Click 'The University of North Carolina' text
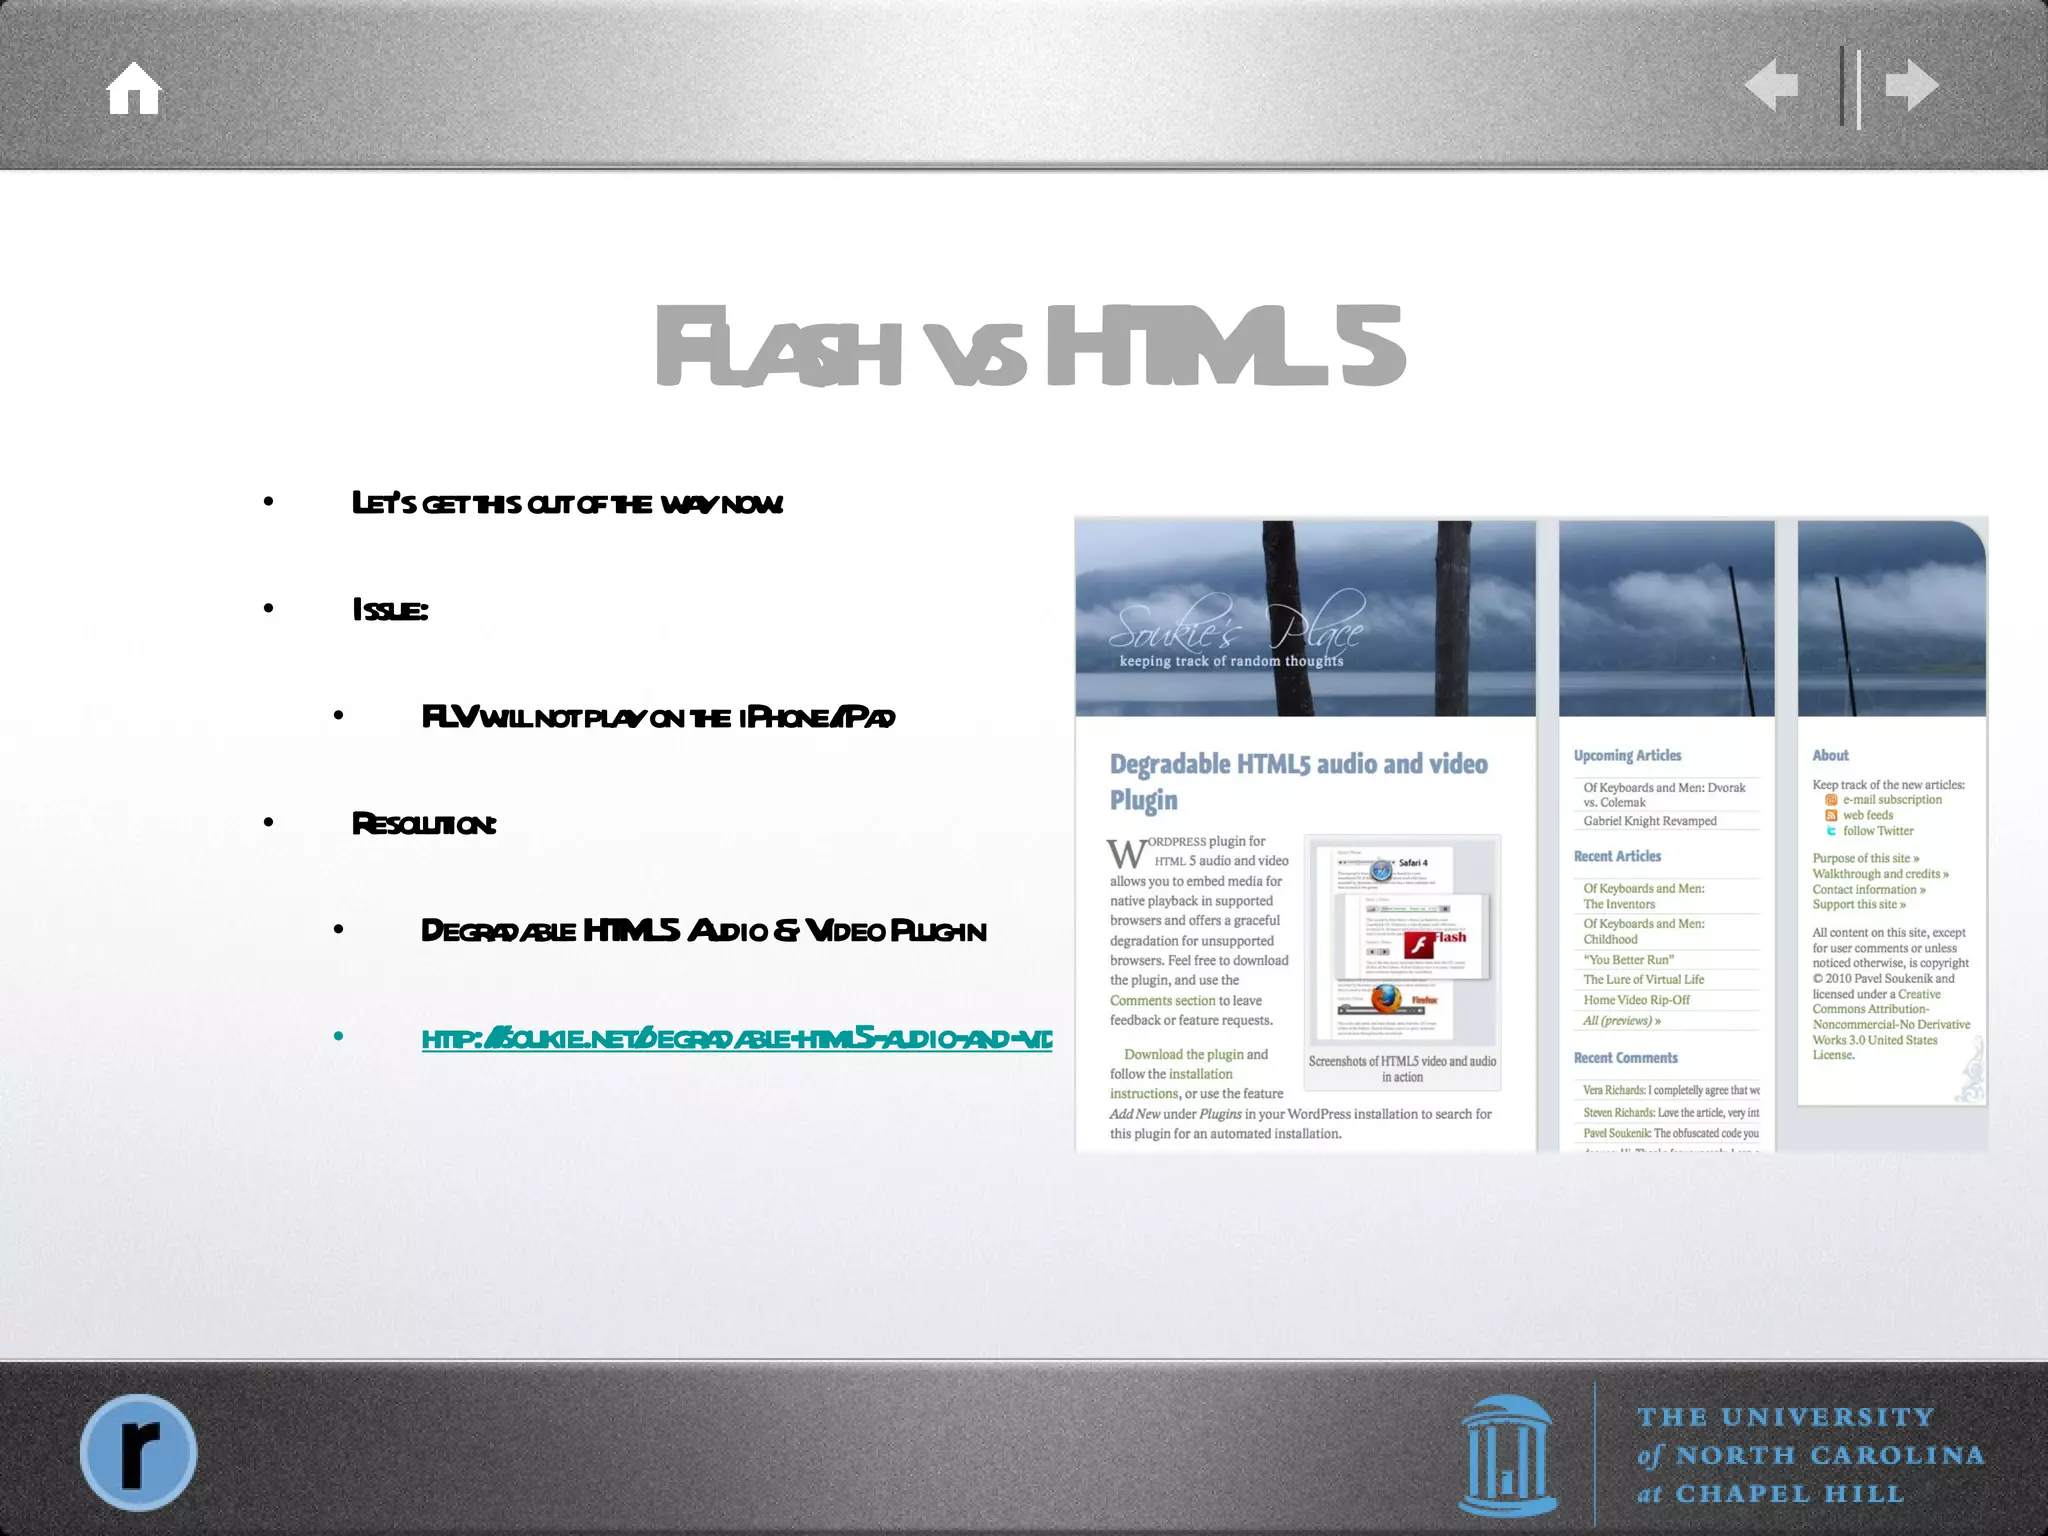 coord(1810,1455)
